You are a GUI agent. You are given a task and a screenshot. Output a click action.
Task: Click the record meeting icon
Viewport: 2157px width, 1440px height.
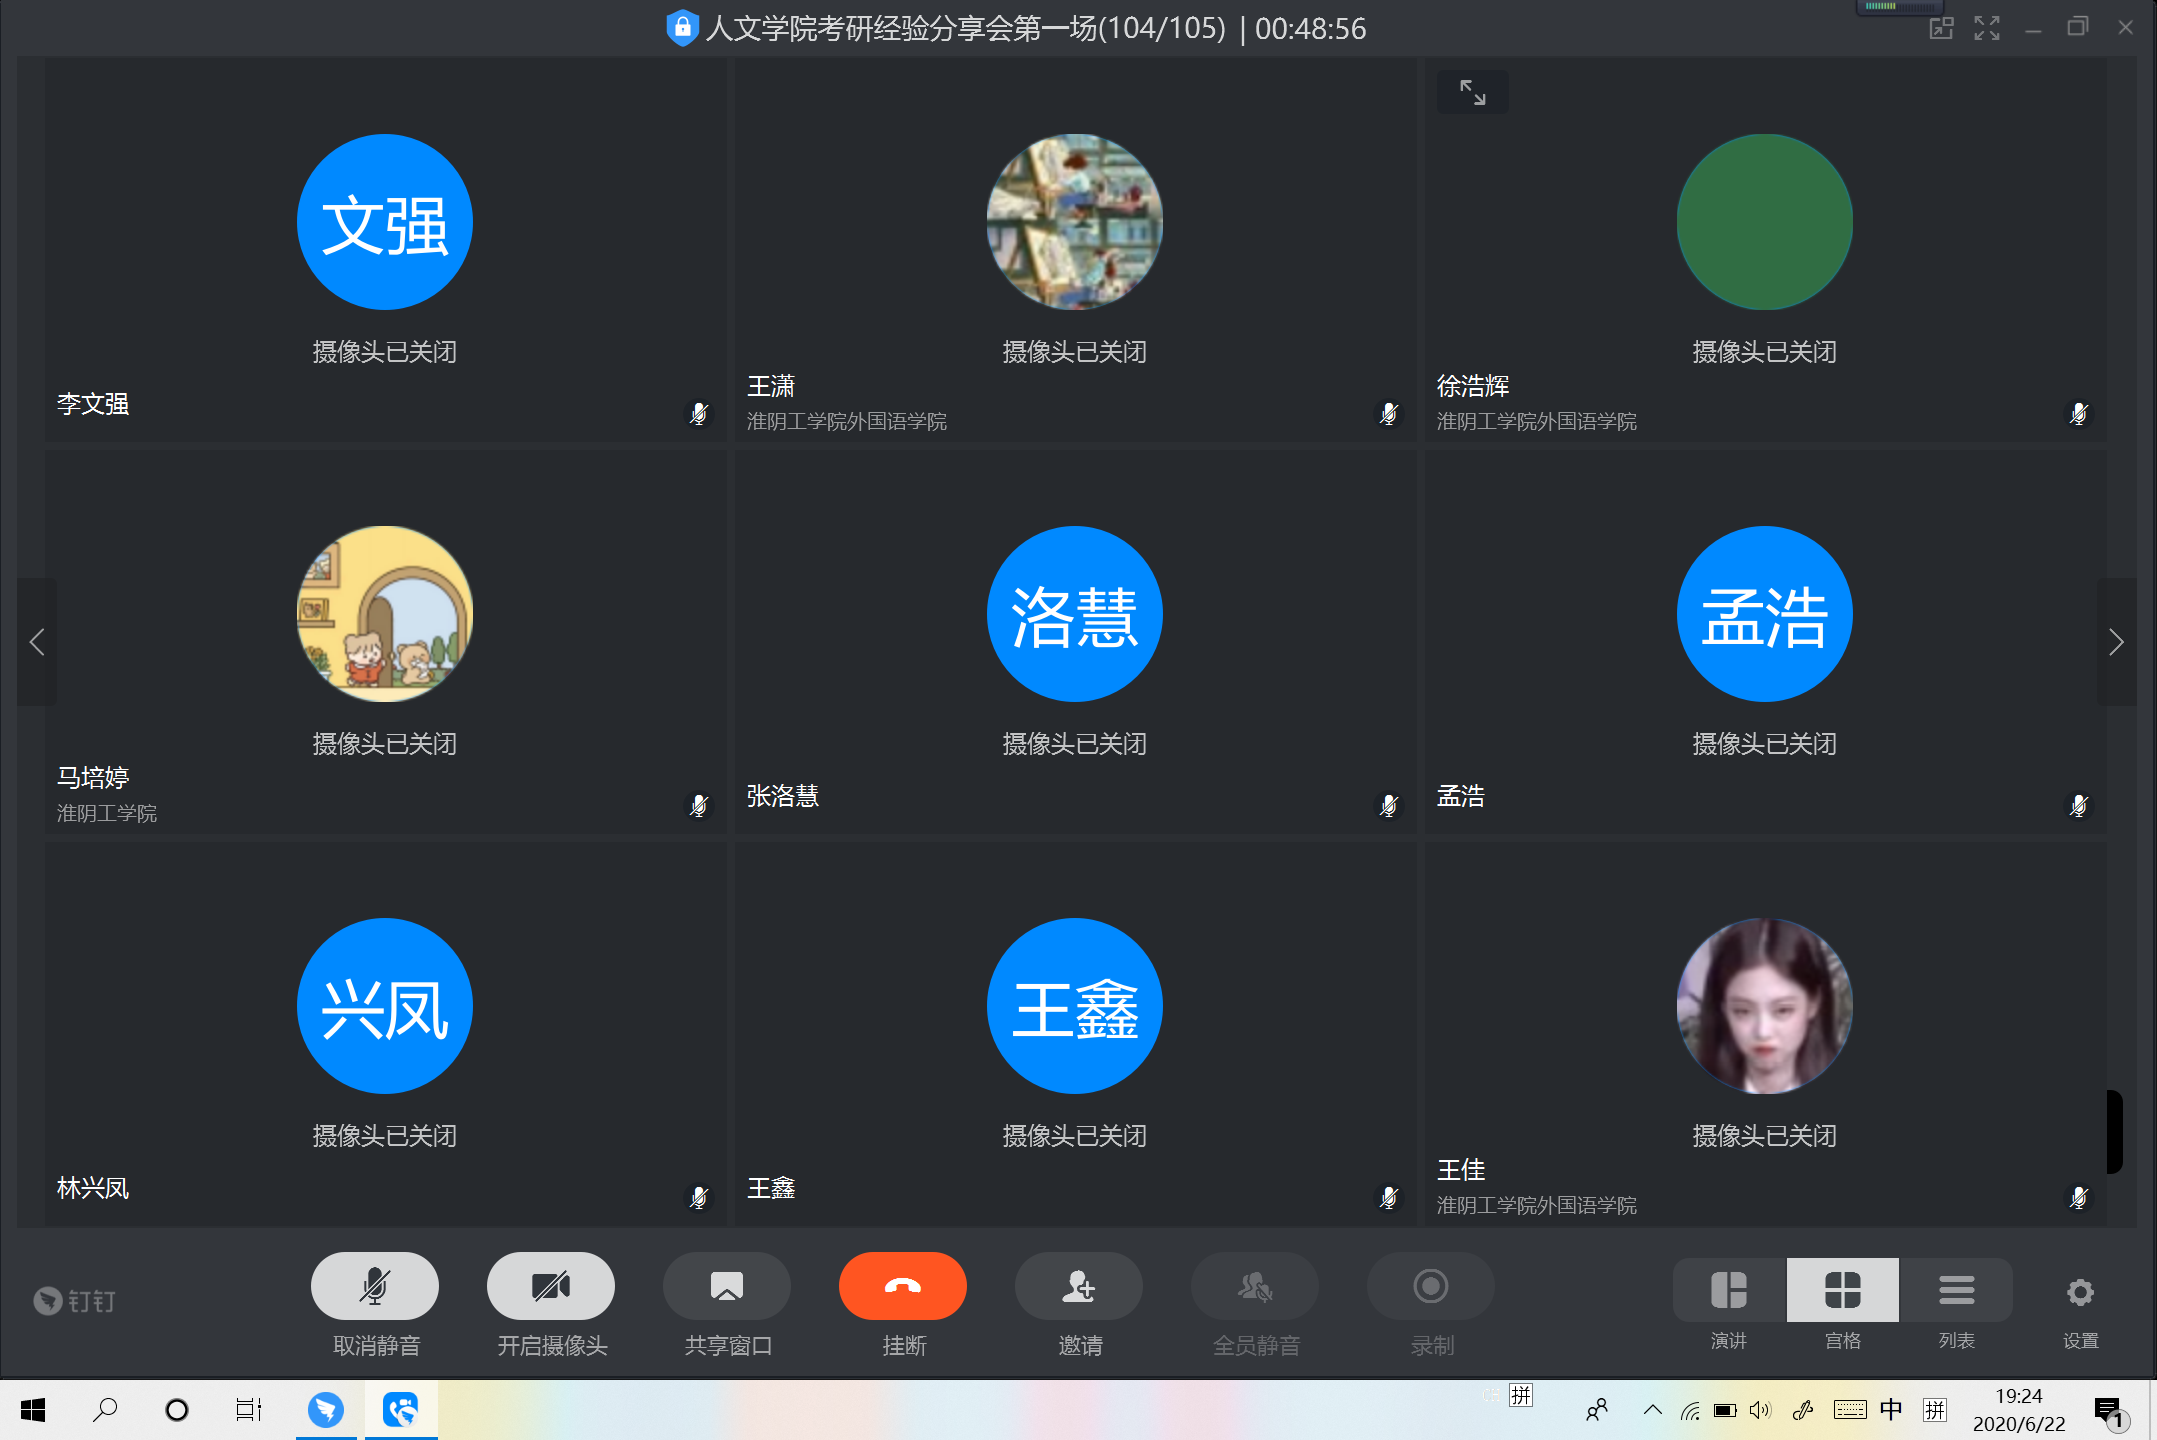pos(1430,1286)
